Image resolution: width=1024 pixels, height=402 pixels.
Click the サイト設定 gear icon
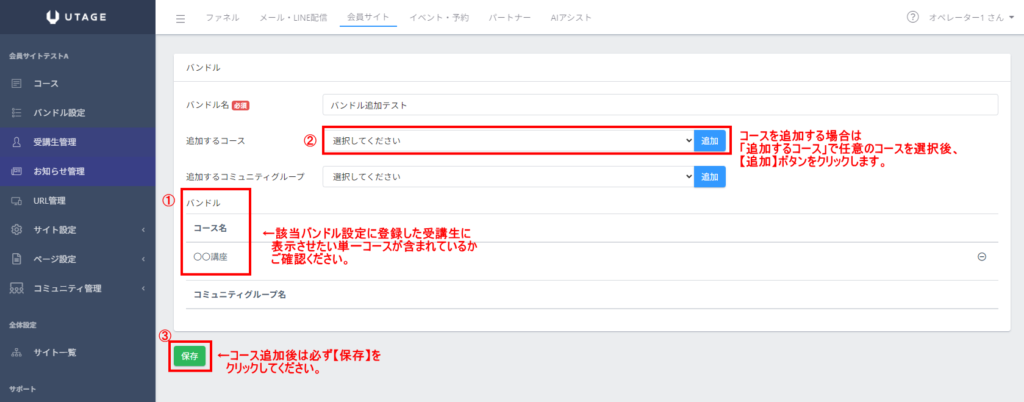click(17, 230)
